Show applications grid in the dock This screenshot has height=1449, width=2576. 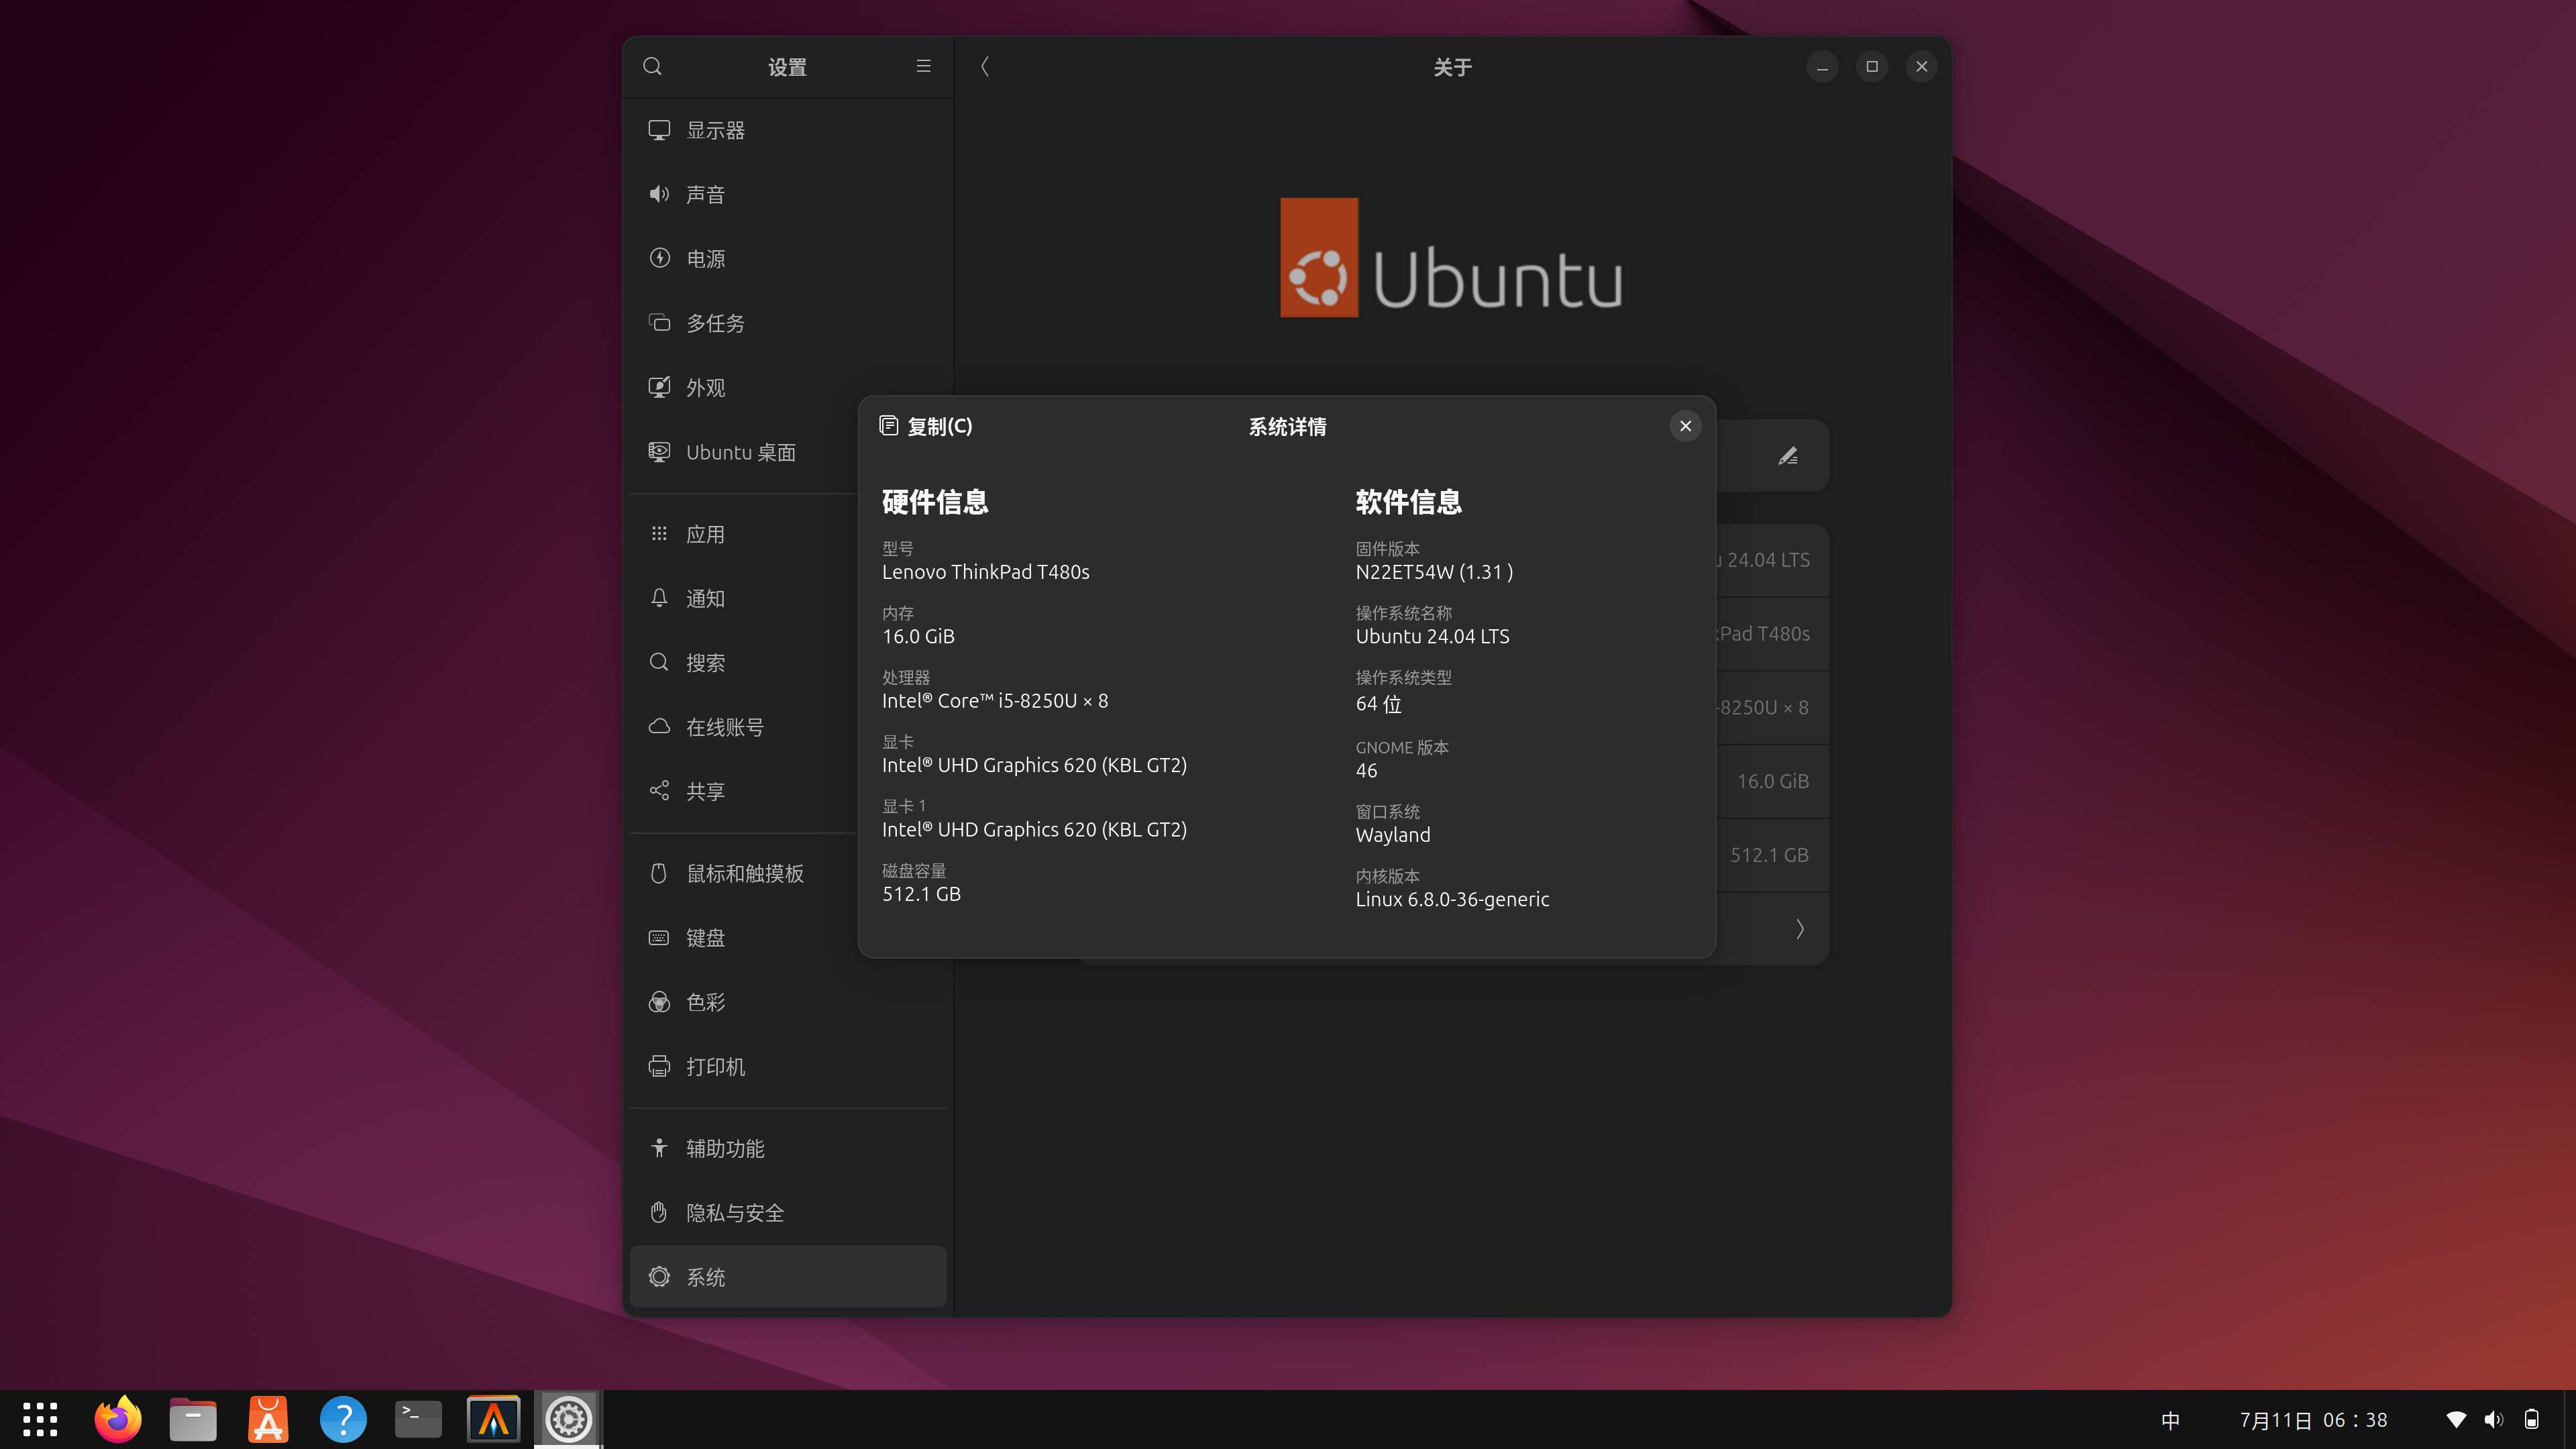click(x=40, y=1419)
